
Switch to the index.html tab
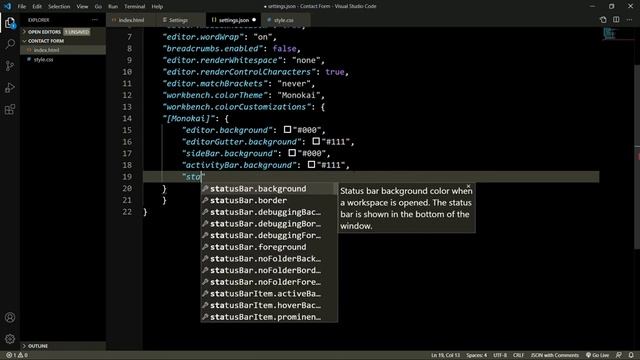click(131, 20)
